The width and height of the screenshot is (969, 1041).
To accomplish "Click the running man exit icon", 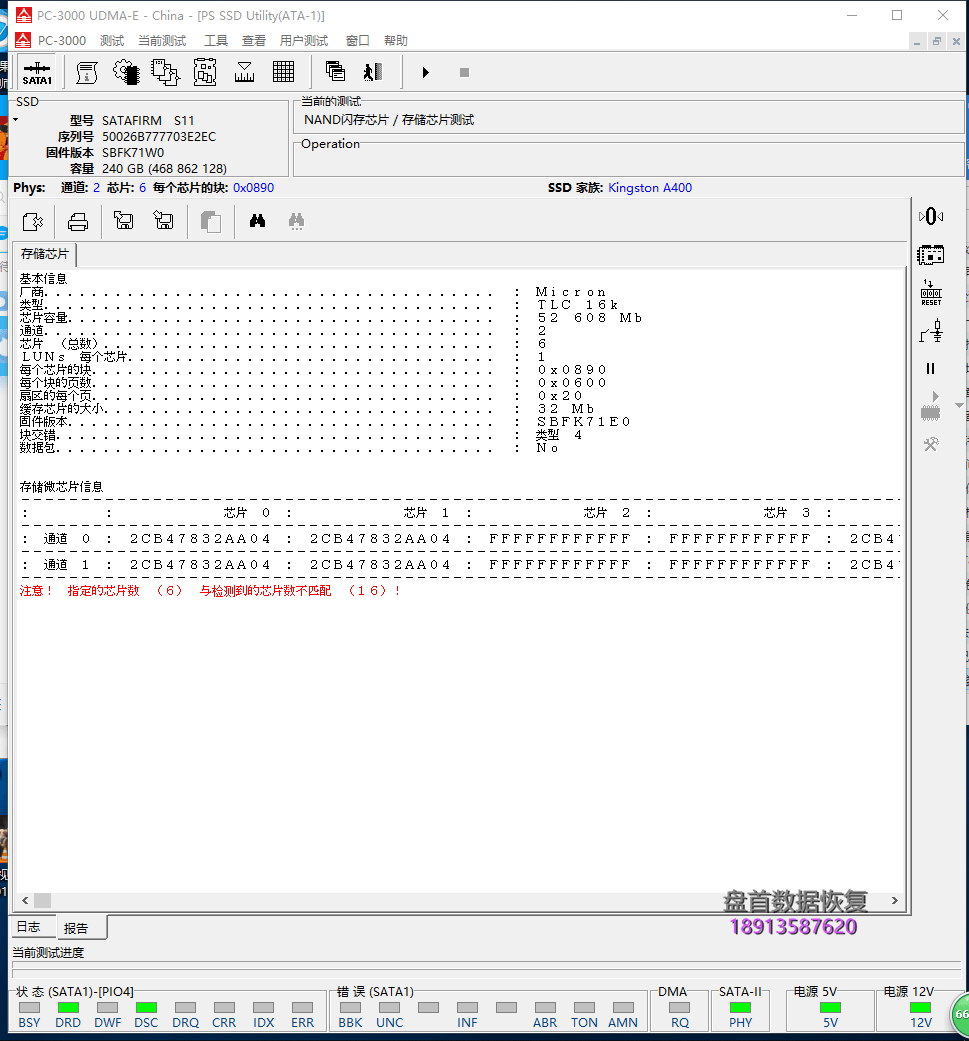I will tap(373, 72).
